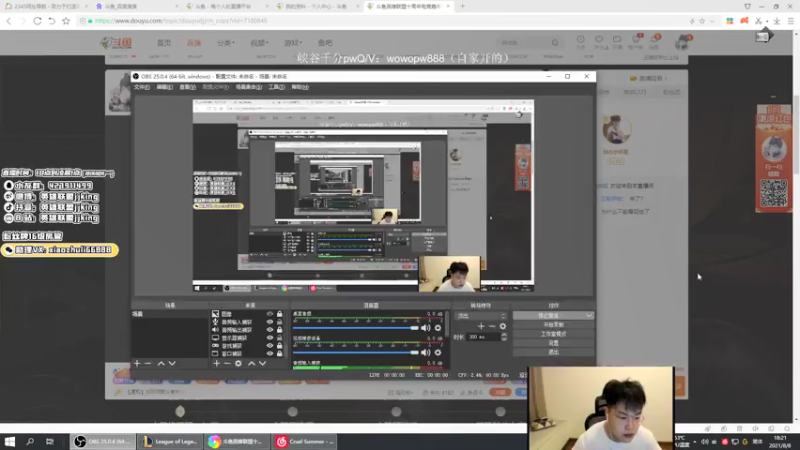Screen dimensions: 800x450
Task: Open the taskbar search magnifier
Action: (x=30, y=441)
